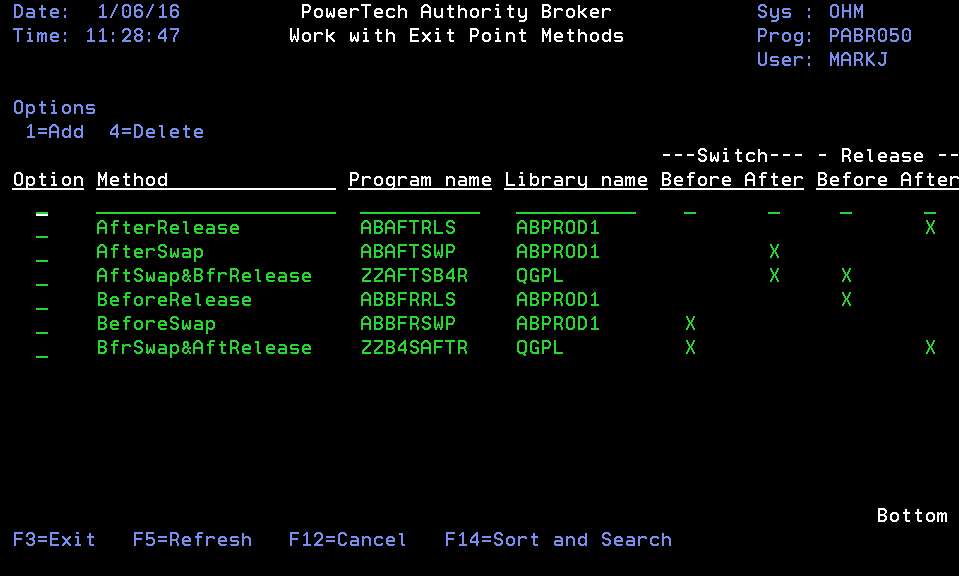Select the AfterRelease method name

(x=168, y=227)
